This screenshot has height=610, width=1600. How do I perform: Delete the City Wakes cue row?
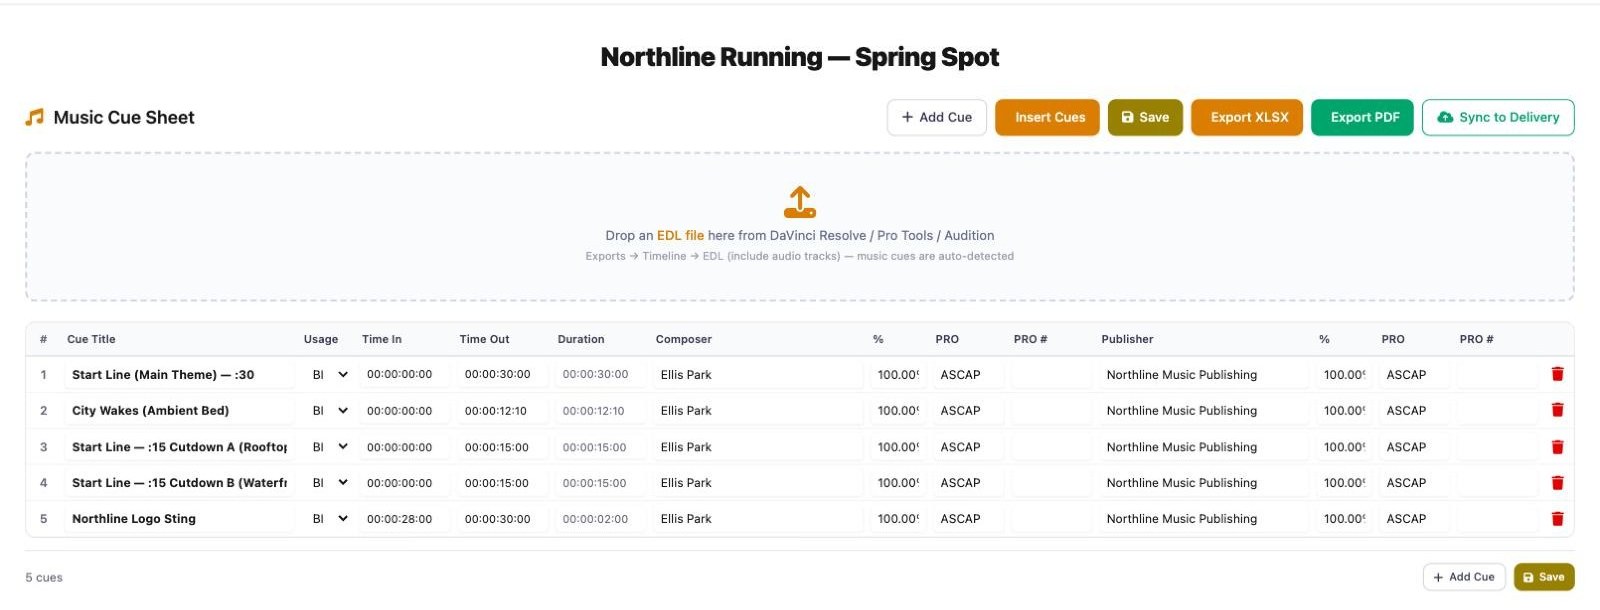tap(1557, 410)
